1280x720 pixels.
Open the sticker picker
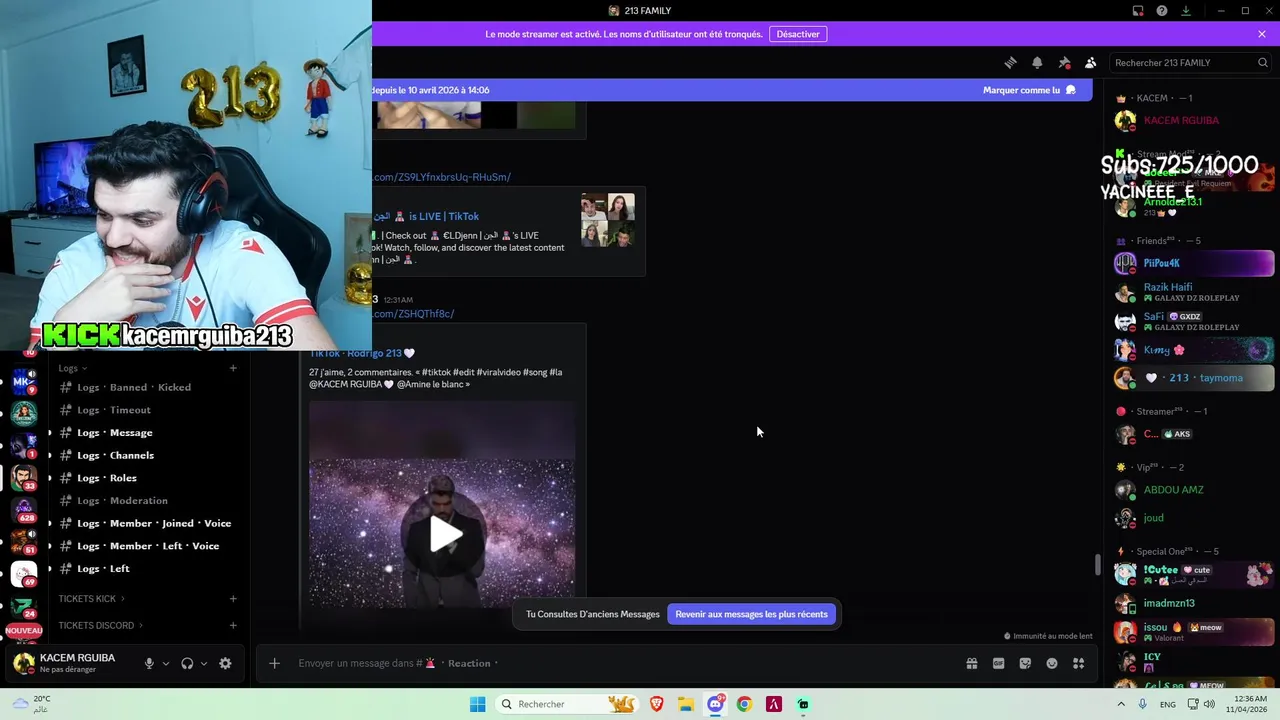(1025, 663)
